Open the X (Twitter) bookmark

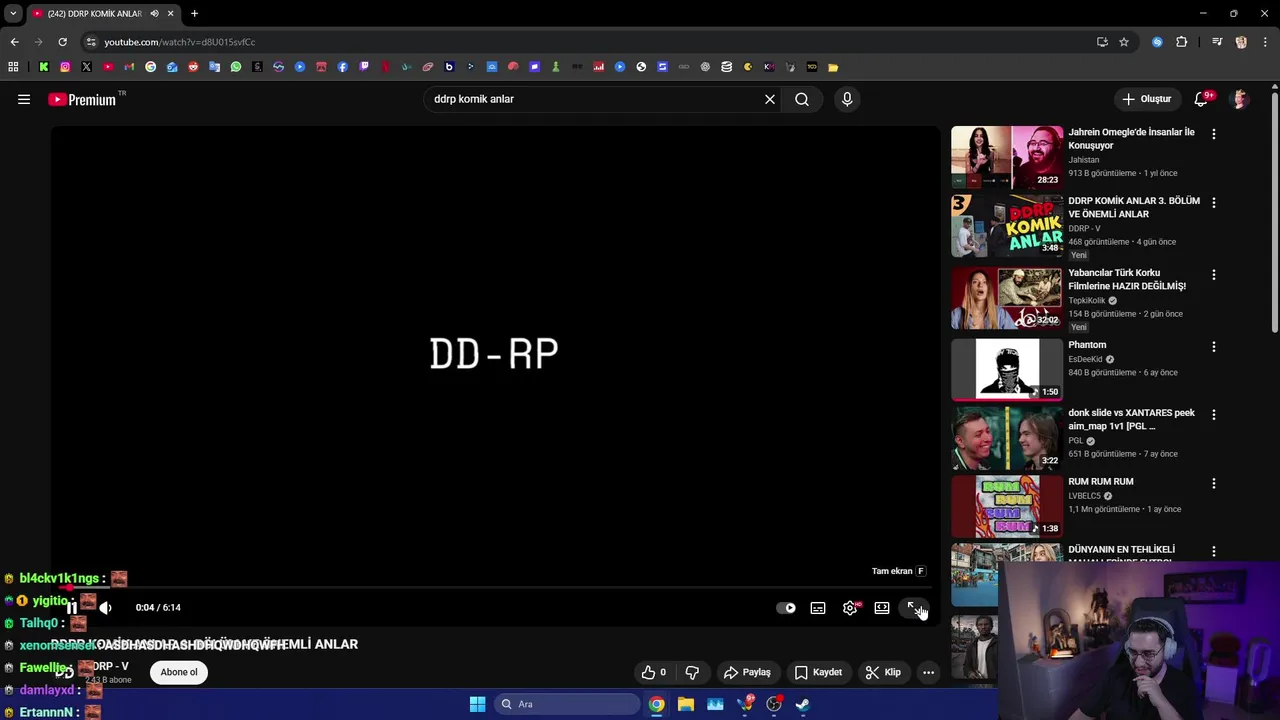[86, 67]
